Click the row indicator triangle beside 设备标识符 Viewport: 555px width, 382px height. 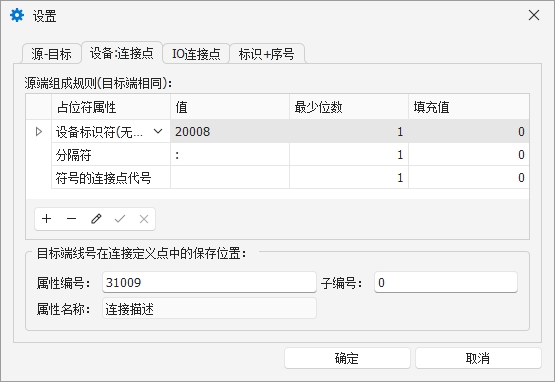39,132
